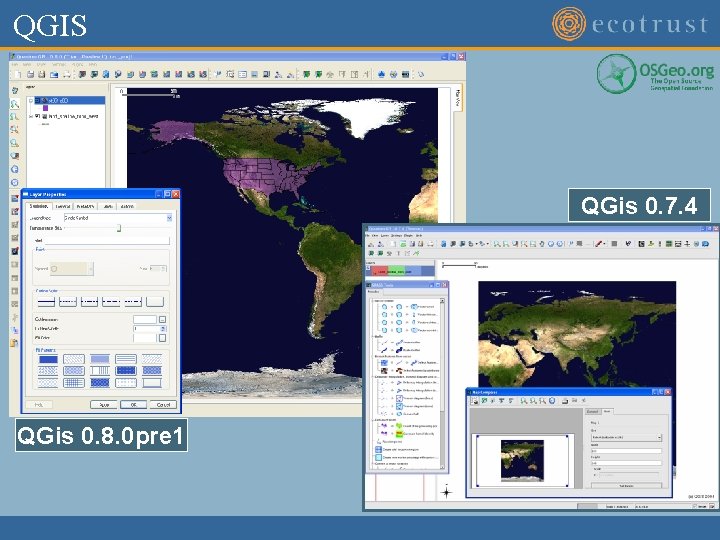The image size is (720, 540).
Task: Click the Print icon in Map Composer toolbar
Action: [x=565, y=401]
